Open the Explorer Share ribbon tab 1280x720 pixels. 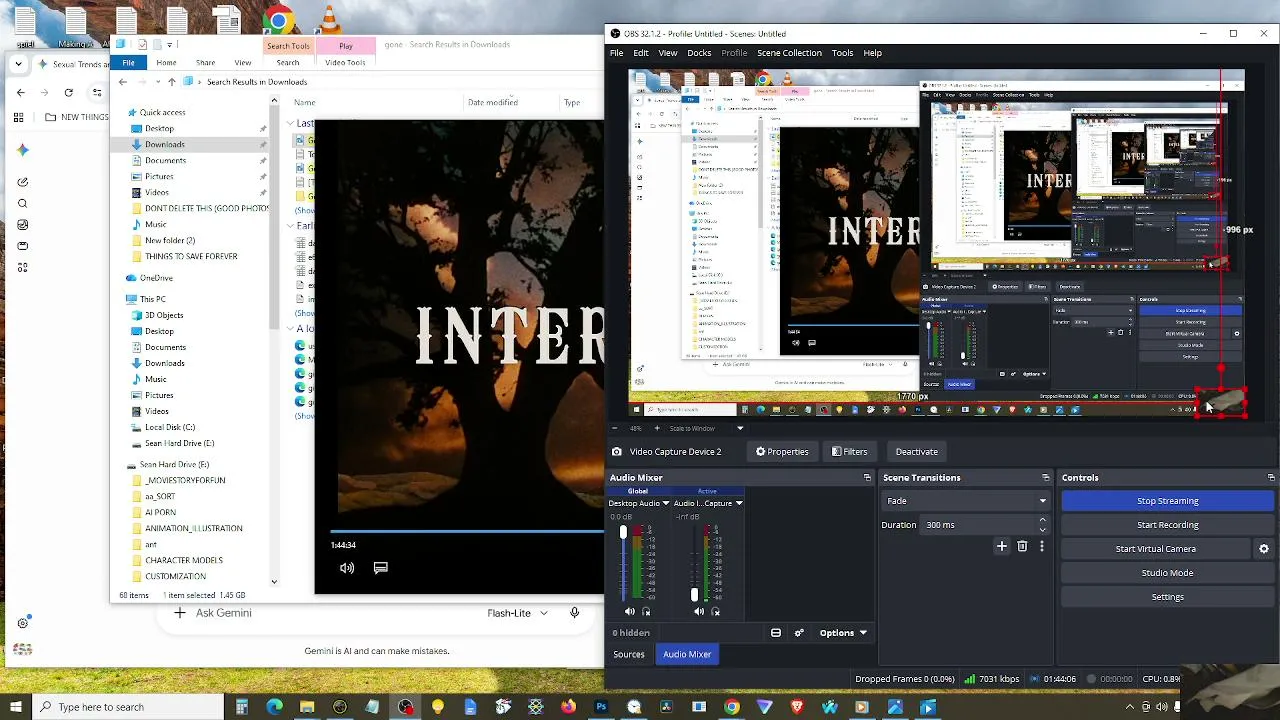(205, 62)
